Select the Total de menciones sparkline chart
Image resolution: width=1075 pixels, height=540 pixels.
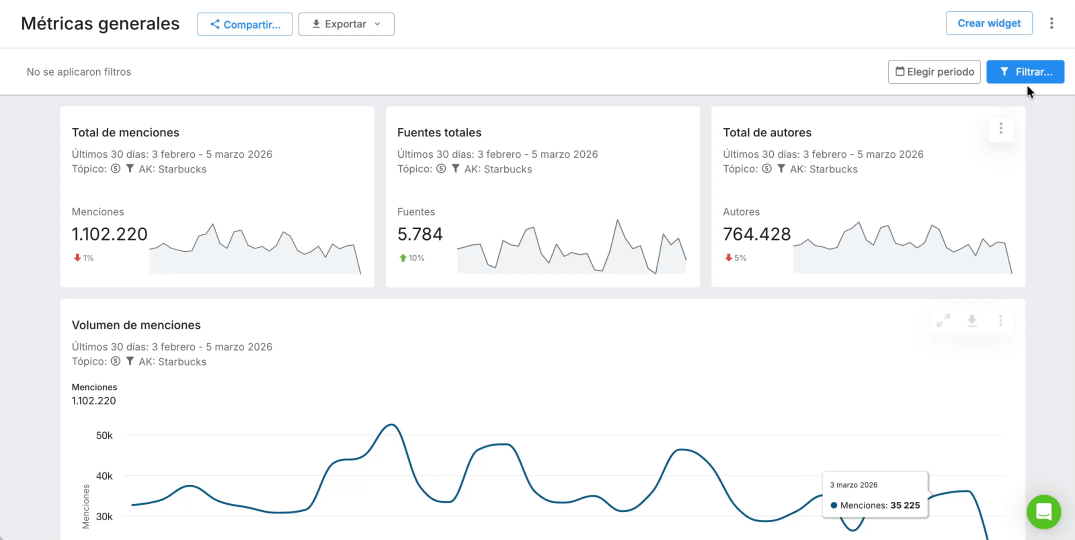pyautogui.click(x=254, y=249)
